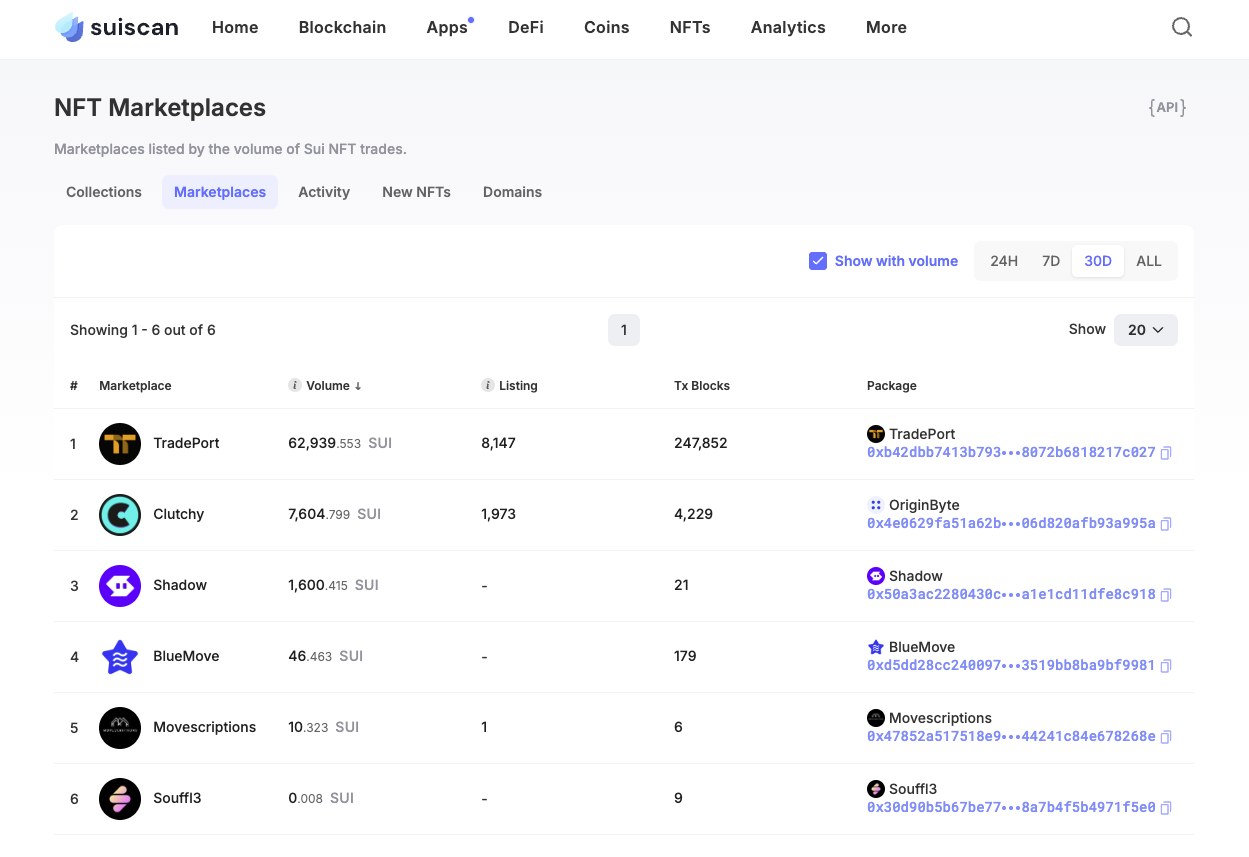The height and width of the screenshot is (857, 1249).
Task: Open the Show 20 rows dropdown
Action: 1146,330
